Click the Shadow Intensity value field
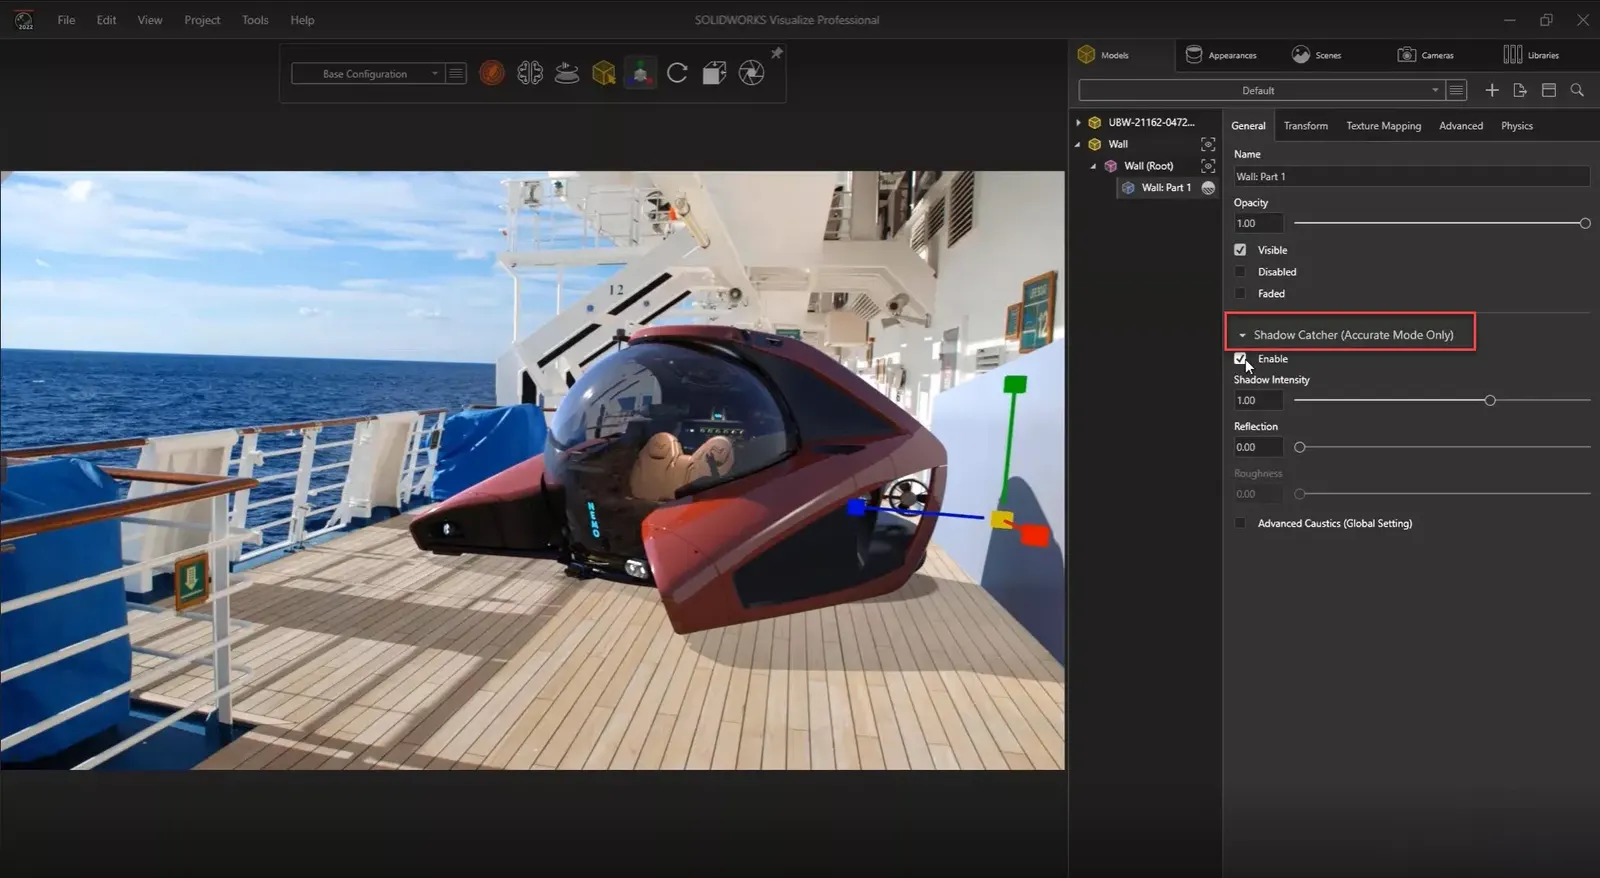 coord(1257,401)
